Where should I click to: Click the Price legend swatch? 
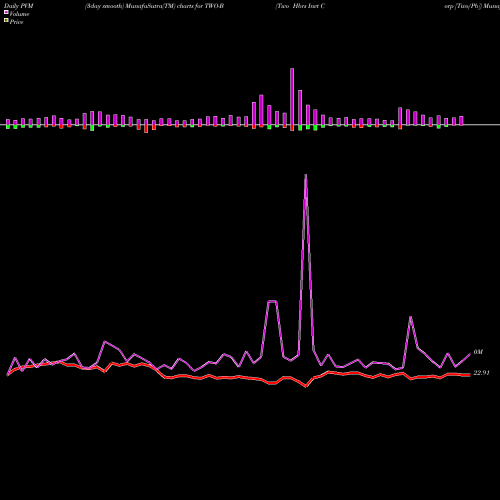(6, 21)
